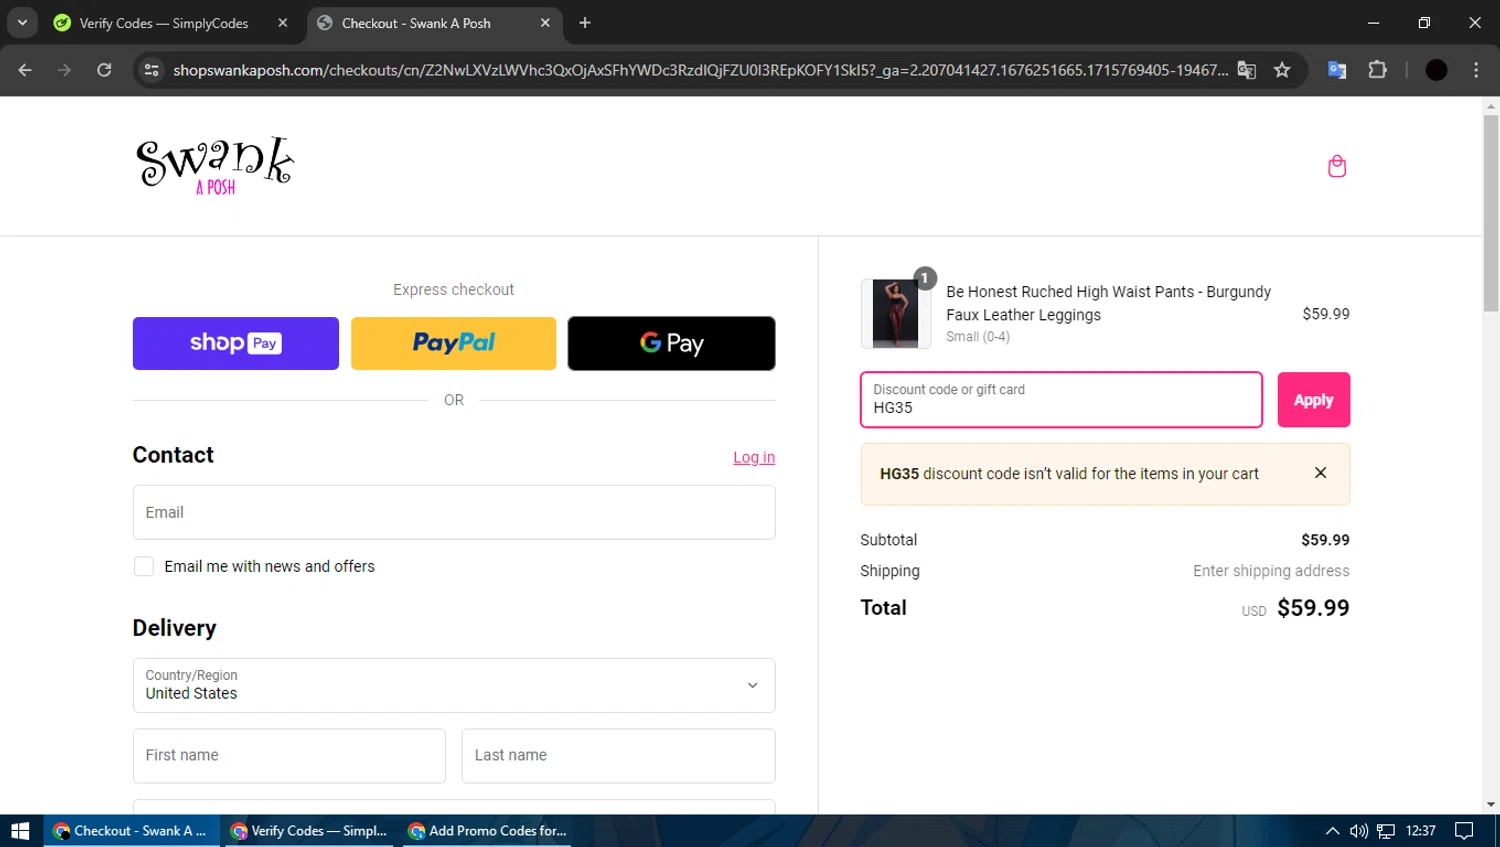Open the volume control in tray
This screenshot has width=1500, height=847.
click(x=1358, y=831)
